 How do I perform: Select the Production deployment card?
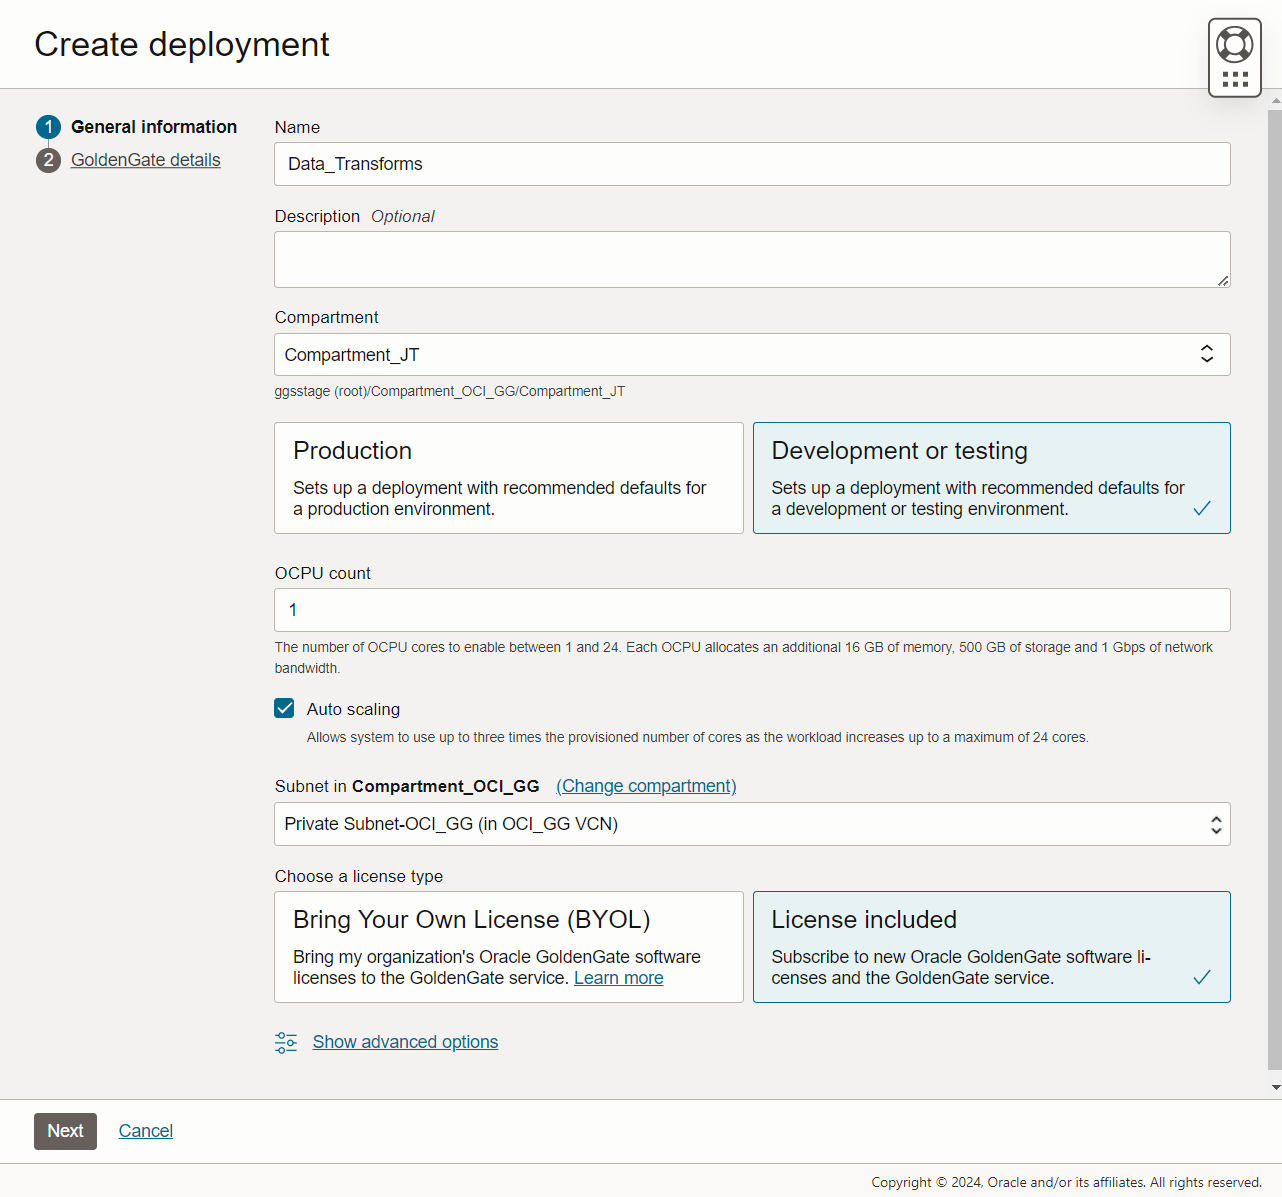508,478
